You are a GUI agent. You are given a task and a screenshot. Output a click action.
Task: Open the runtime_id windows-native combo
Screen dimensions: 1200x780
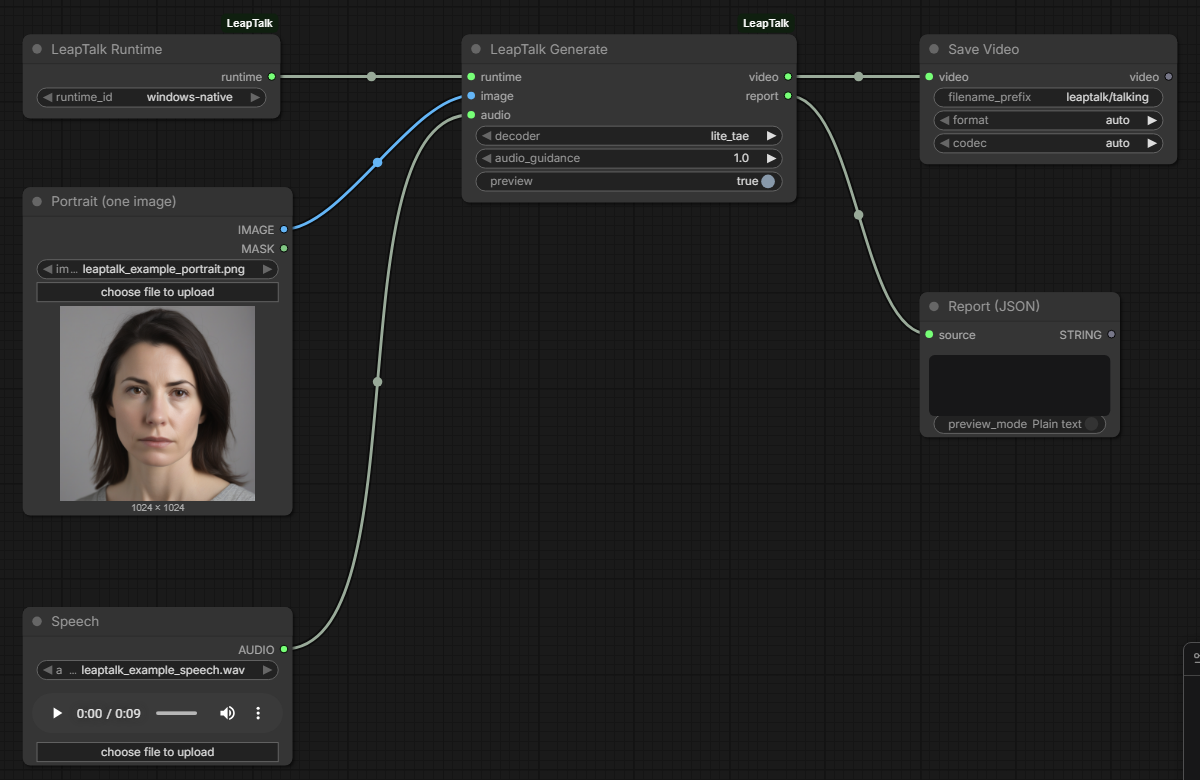click(x=151, y=97)
